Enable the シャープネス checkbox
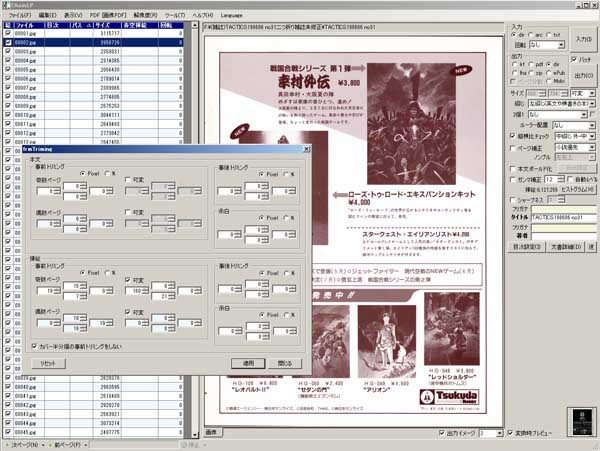The height and width of the screenshot is (451, 600). click(x=512, y=200)
